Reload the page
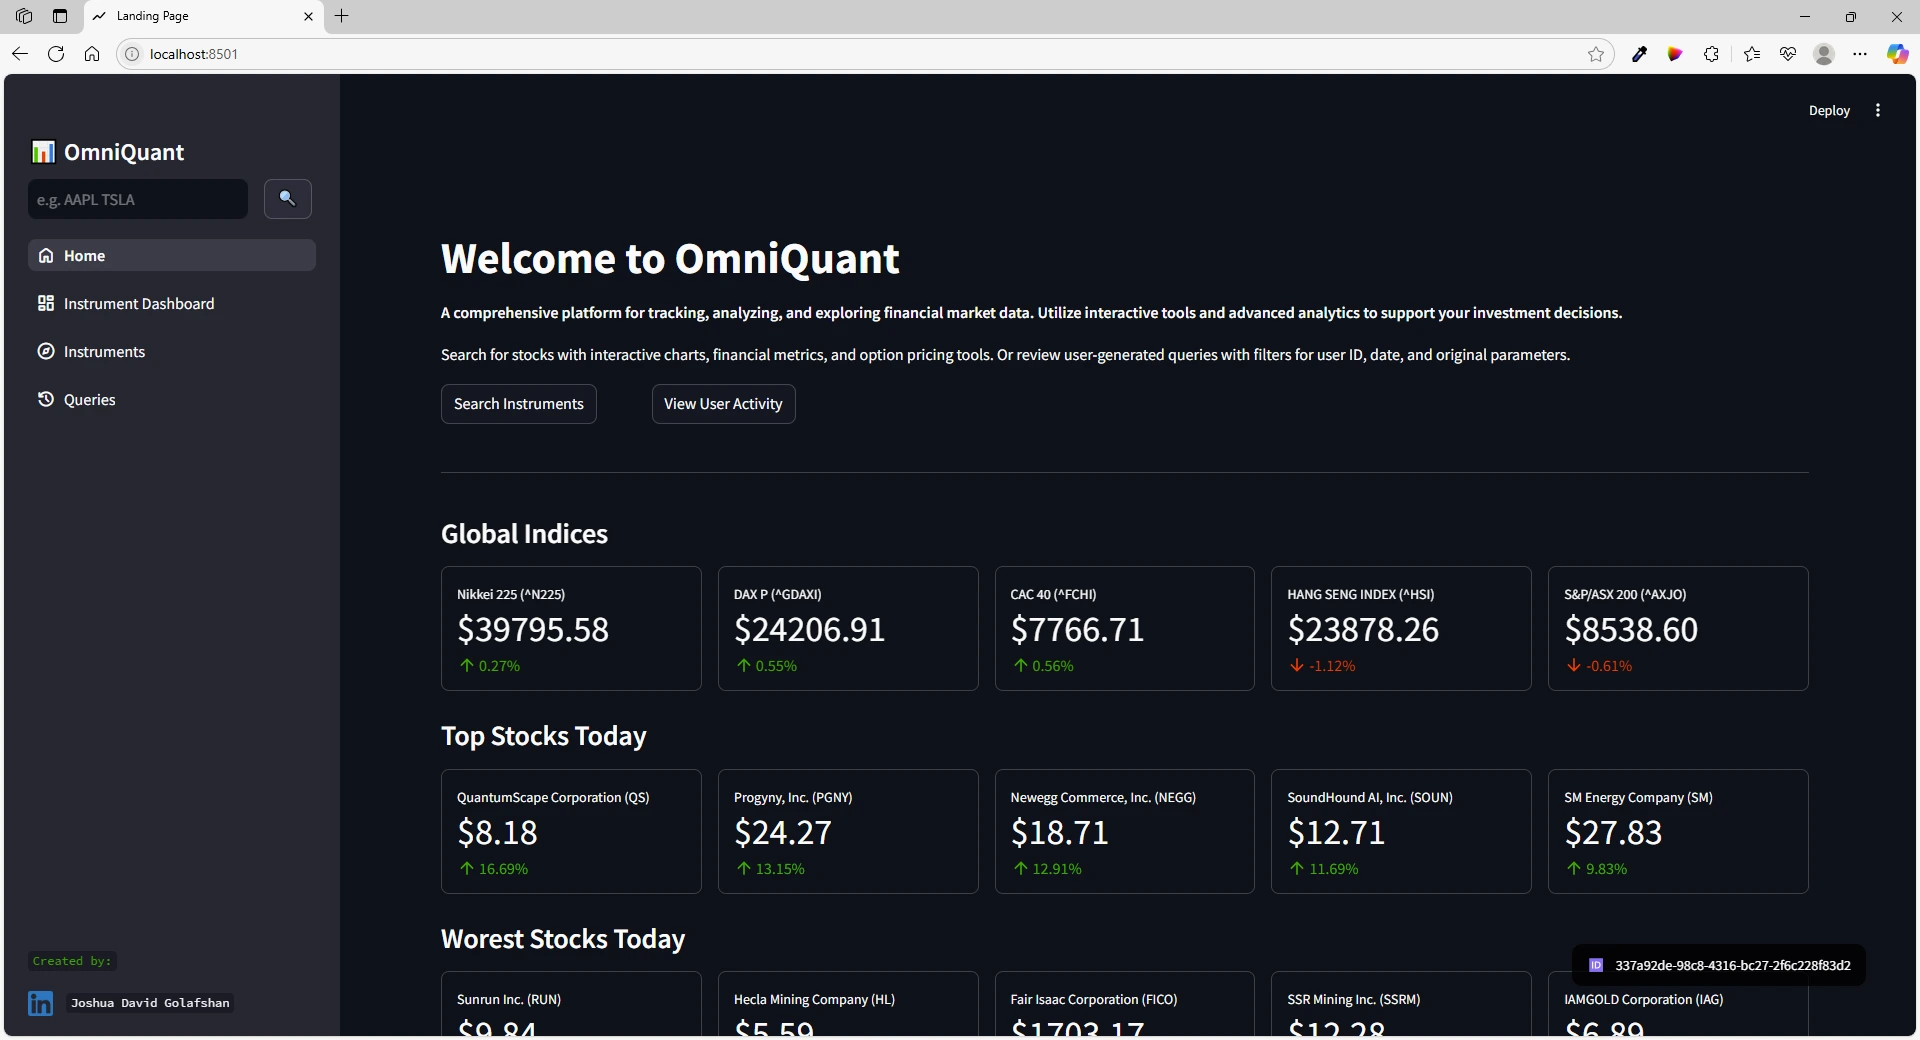This screenshot has width=1920, height=1040. click(56, 54)
